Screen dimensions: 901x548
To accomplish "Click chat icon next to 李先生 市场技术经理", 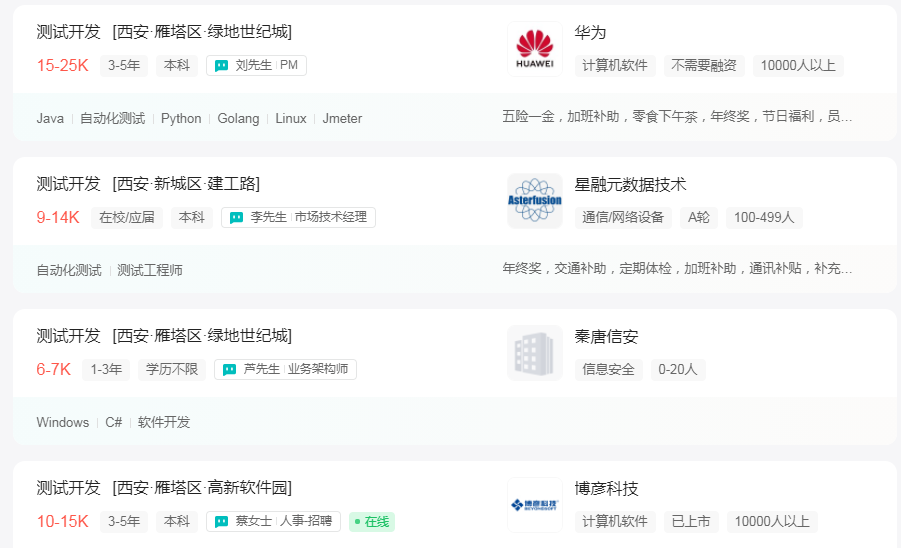I will [236, 218].
